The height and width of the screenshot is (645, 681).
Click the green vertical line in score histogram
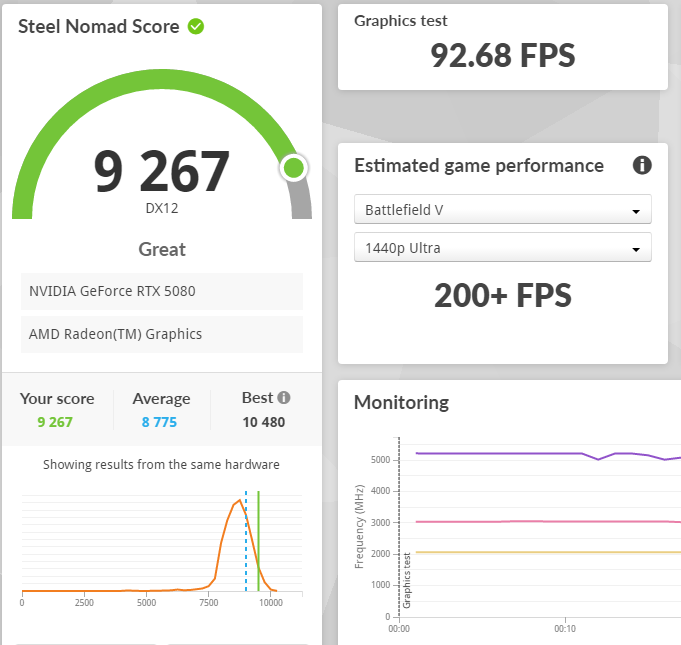pos(258,540)
